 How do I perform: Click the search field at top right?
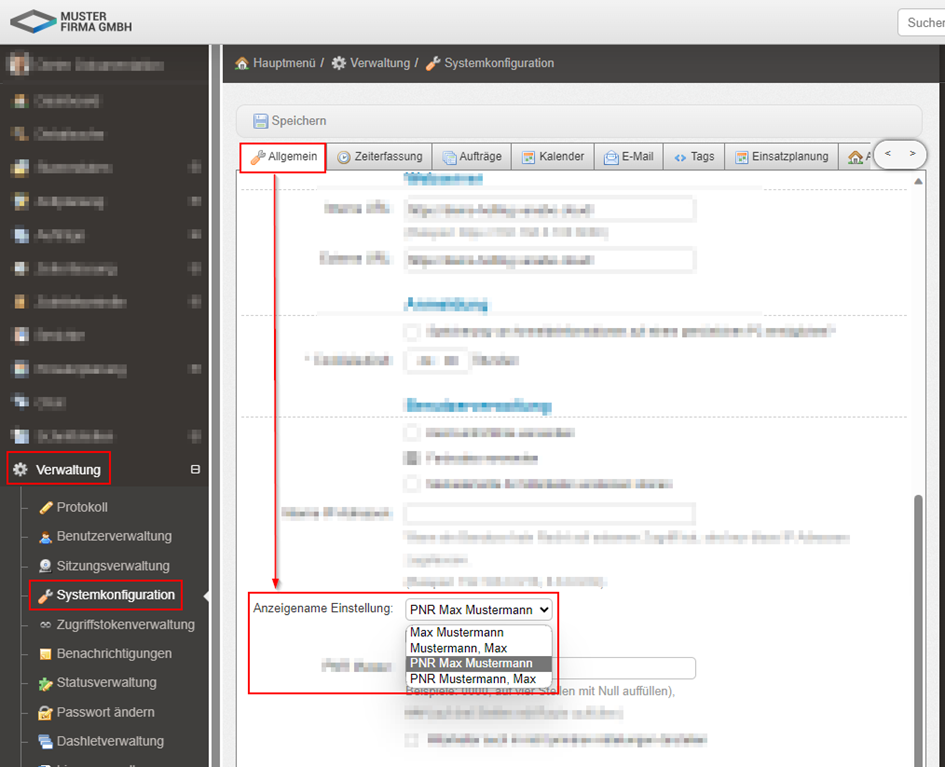click(x=922, y=22)
